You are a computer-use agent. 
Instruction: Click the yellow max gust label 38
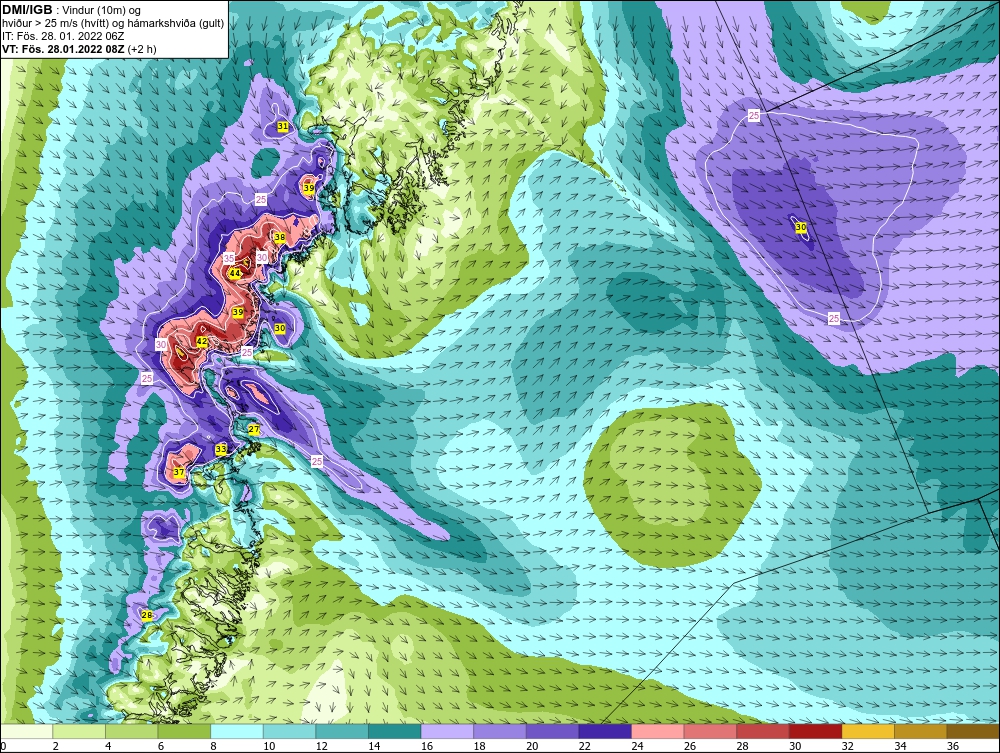[x=279, y=237]
